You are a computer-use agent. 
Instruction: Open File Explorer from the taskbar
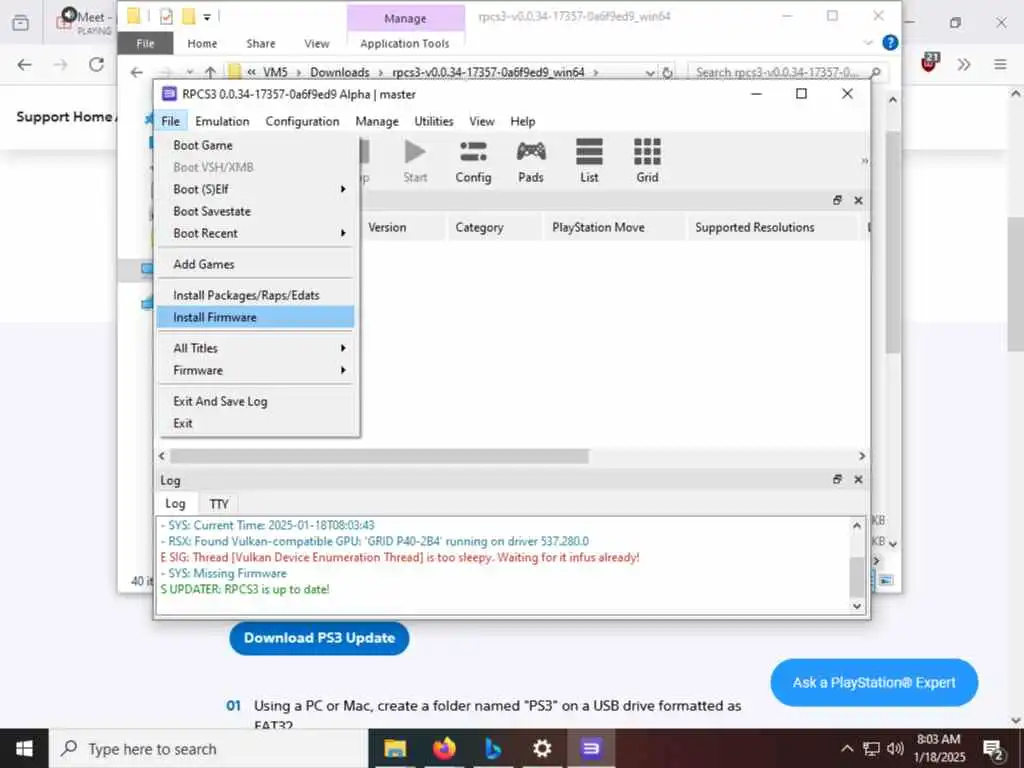tap(394, 748)
